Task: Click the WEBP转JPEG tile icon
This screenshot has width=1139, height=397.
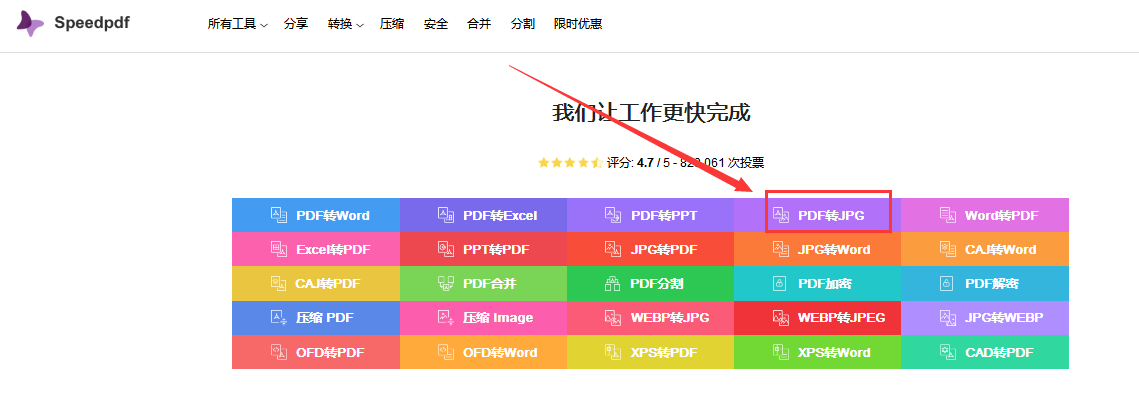Action: [x=780, y=317]
